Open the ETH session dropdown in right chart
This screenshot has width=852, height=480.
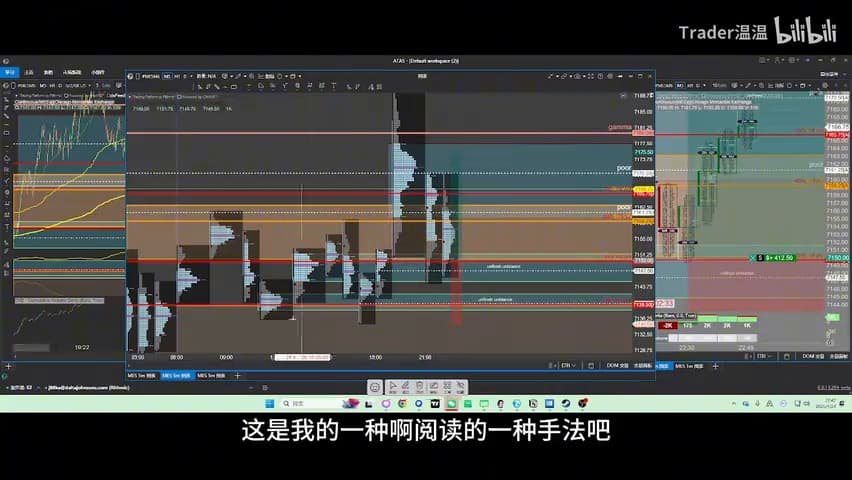pyautogui.click(x=764, y=356)
